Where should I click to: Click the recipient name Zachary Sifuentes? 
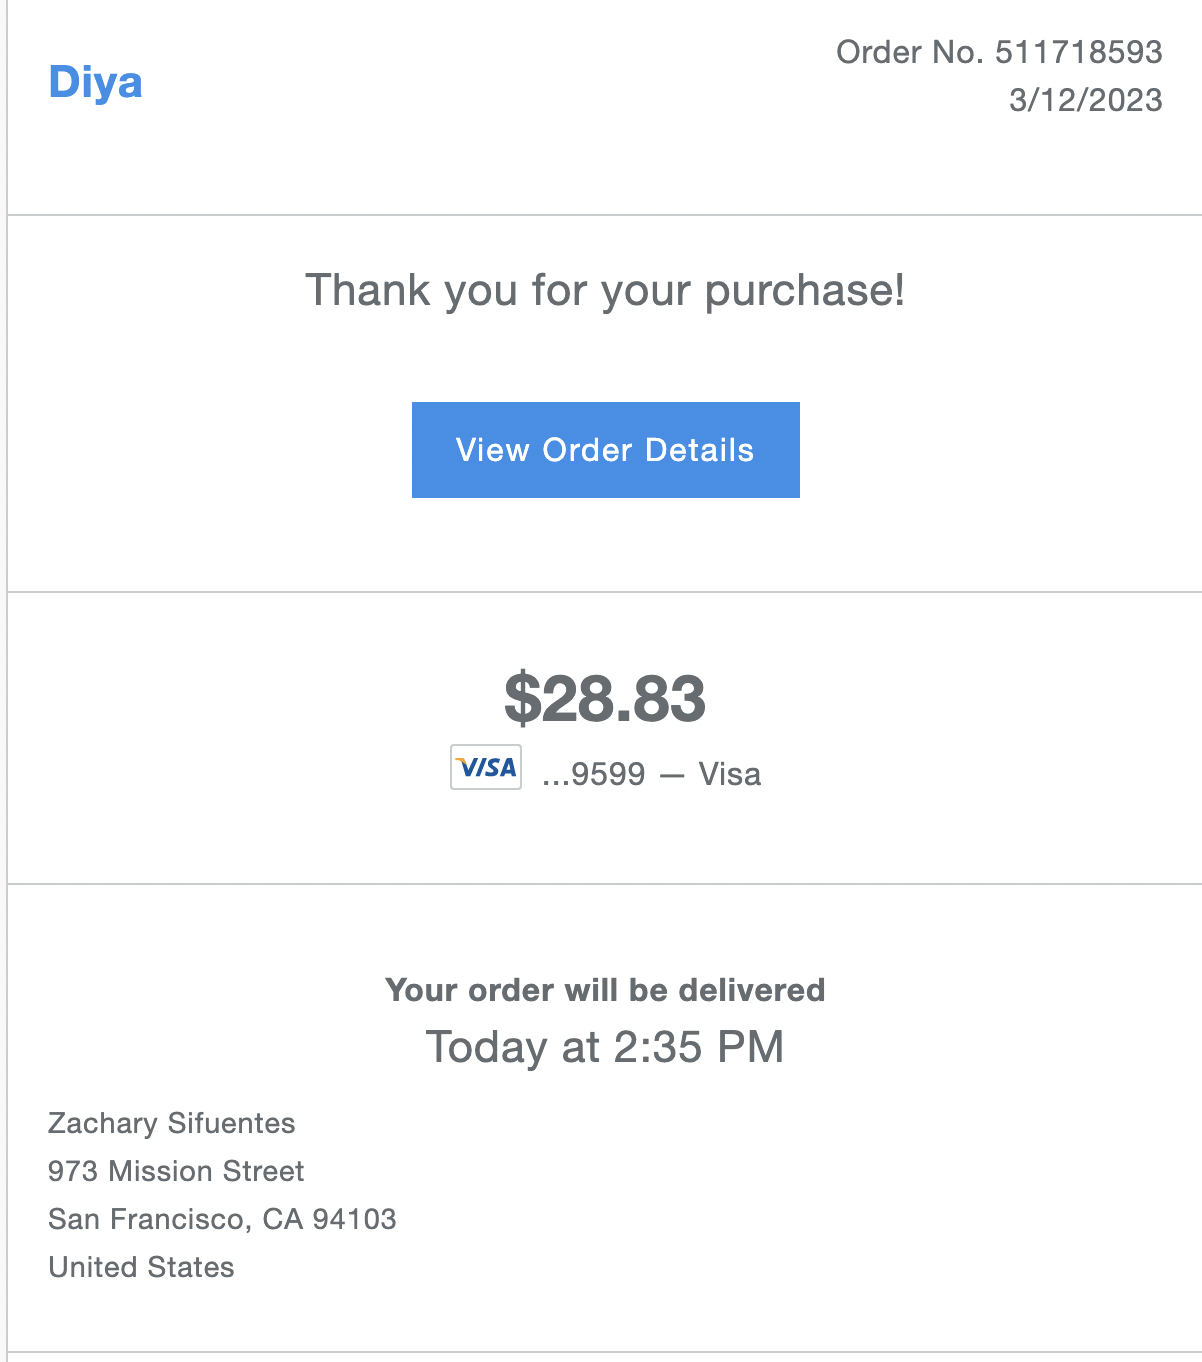click(x=172, y=1123)
